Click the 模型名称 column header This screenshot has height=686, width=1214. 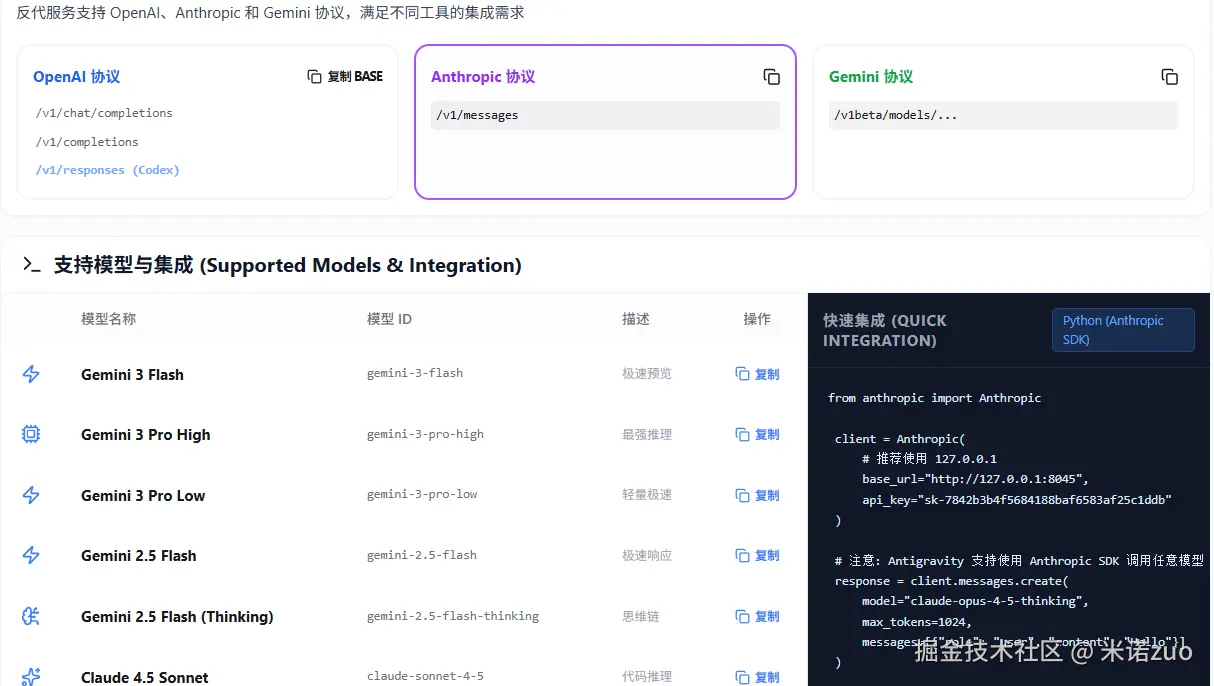(x=108, y=319)
